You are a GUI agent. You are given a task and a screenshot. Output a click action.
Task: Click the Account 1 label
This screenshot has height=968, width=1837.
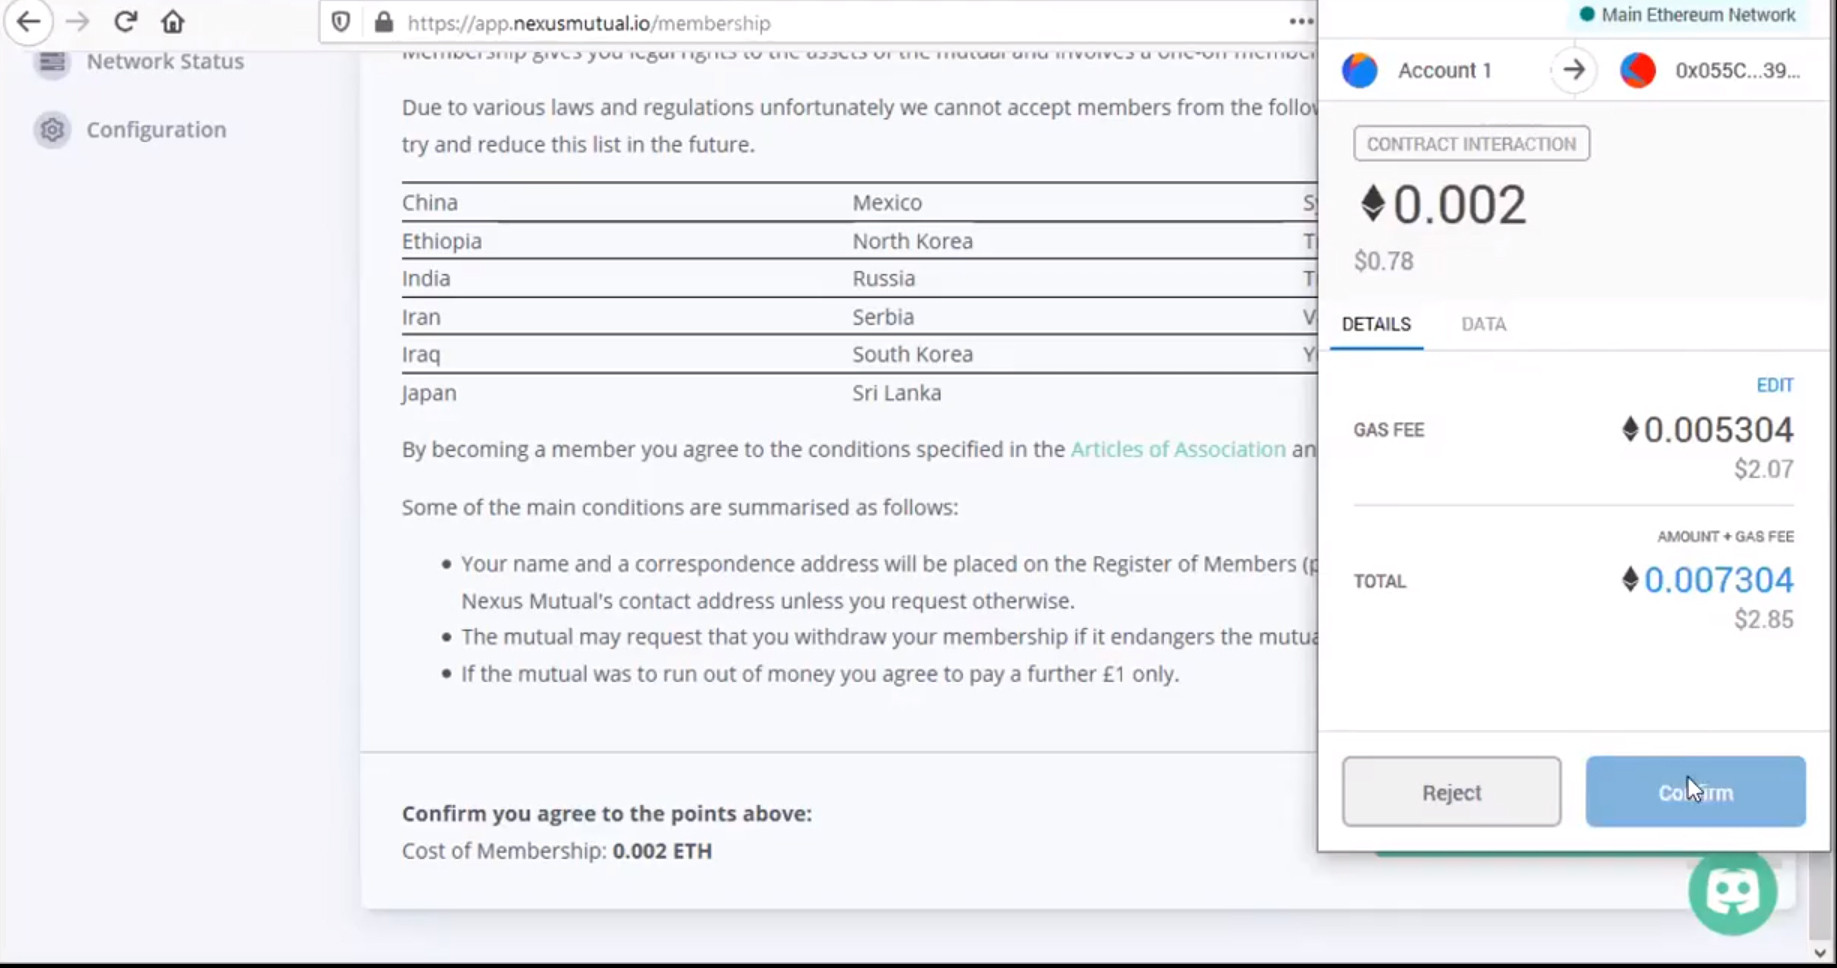1444,71
